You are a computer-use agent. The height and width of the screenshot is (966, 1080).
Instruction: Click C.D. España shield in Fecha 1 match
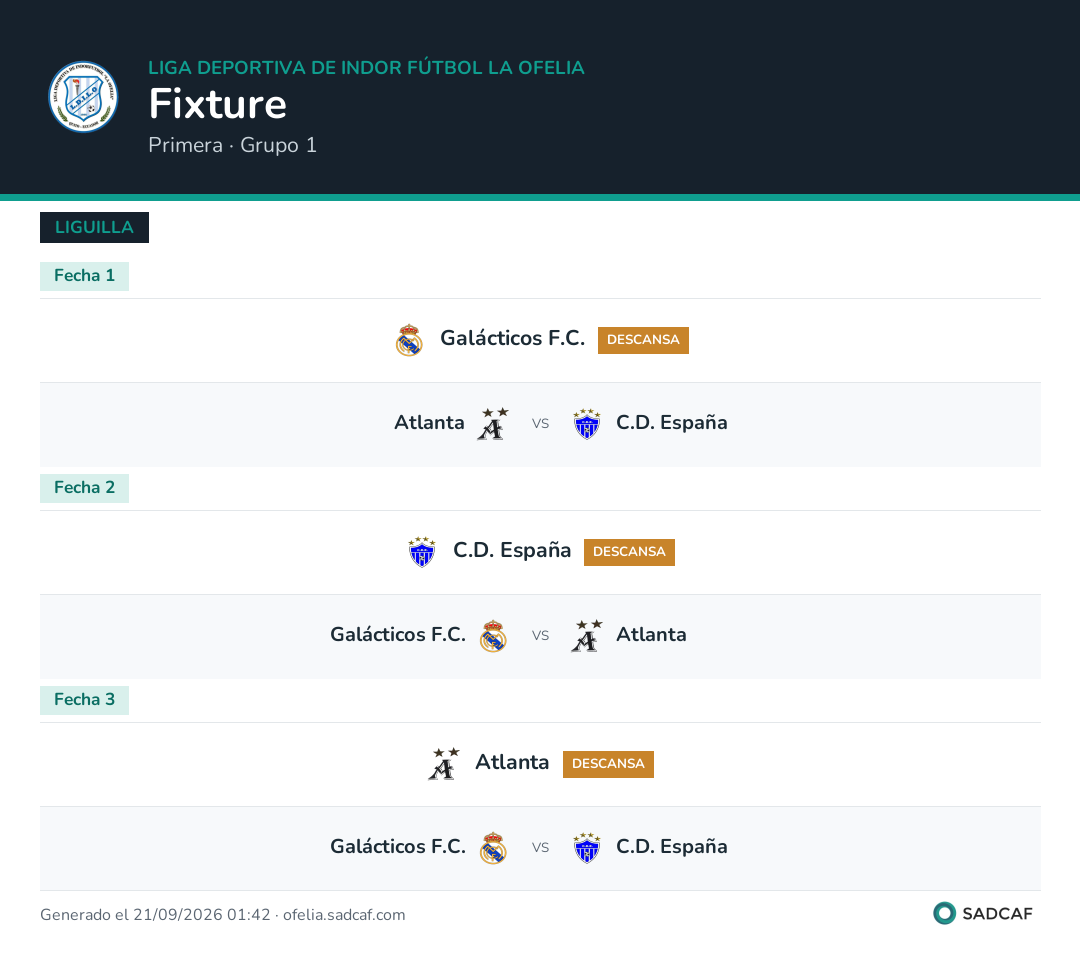(587, 424)
